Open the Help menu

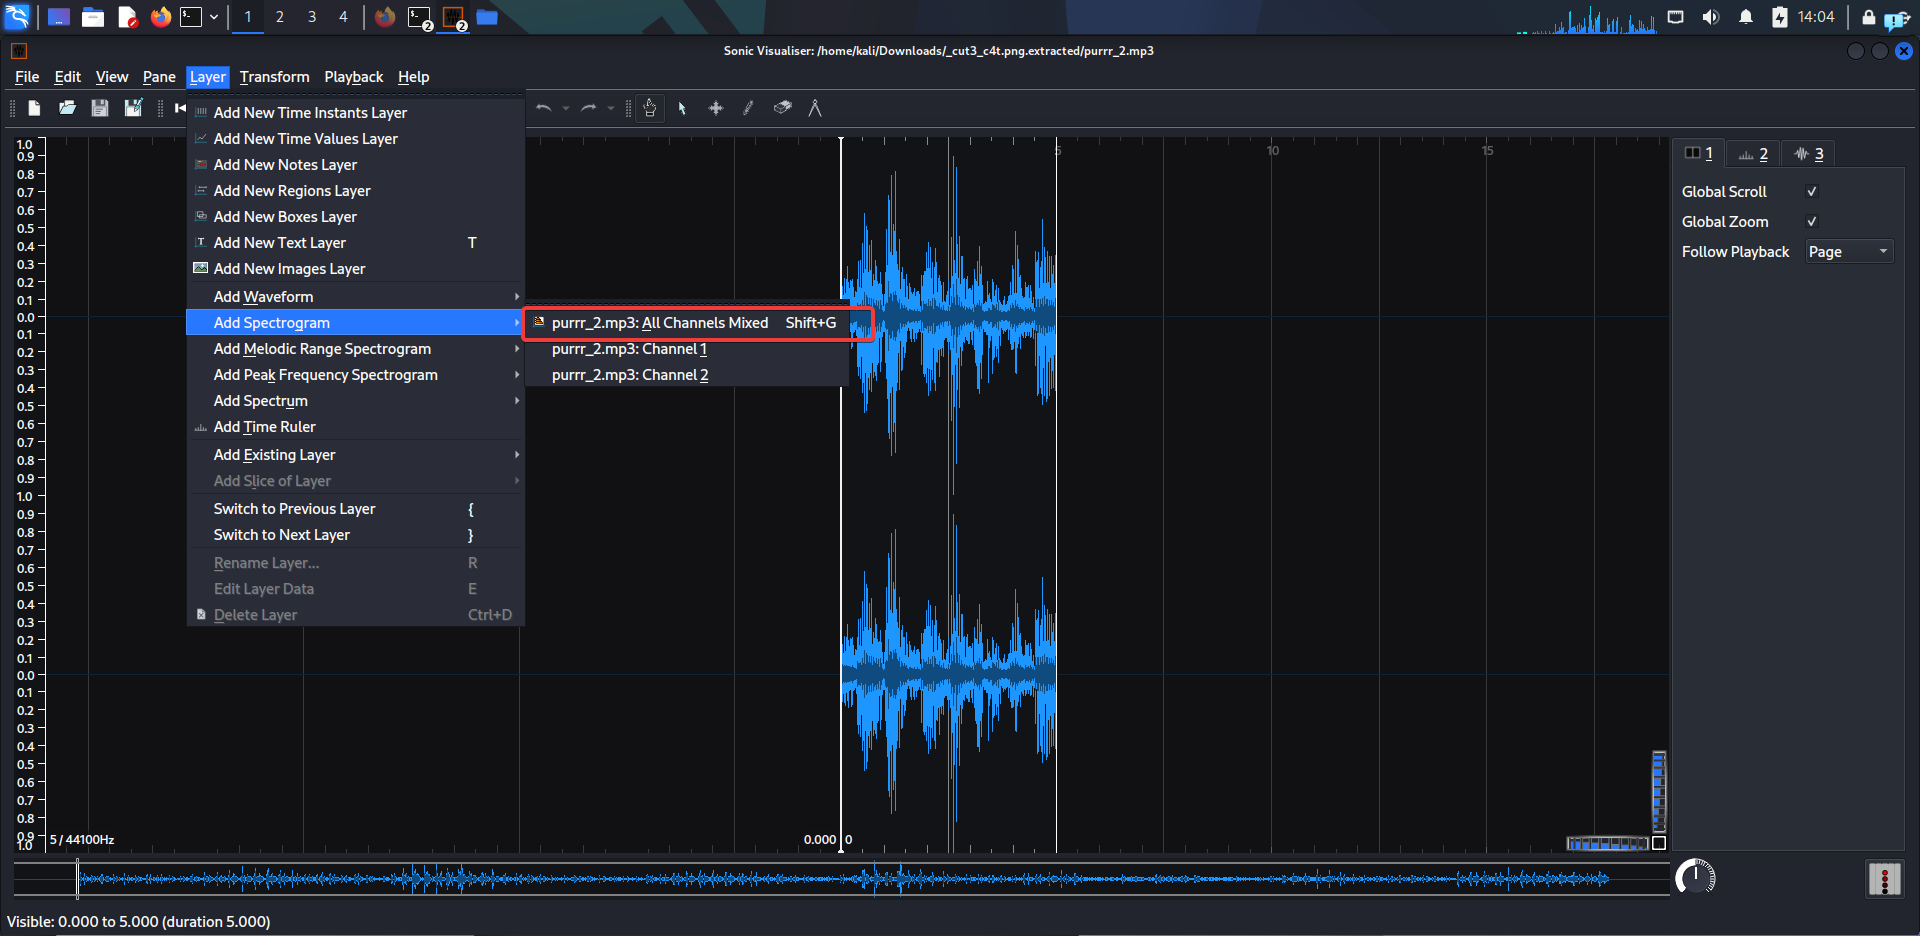coord(414,77)
